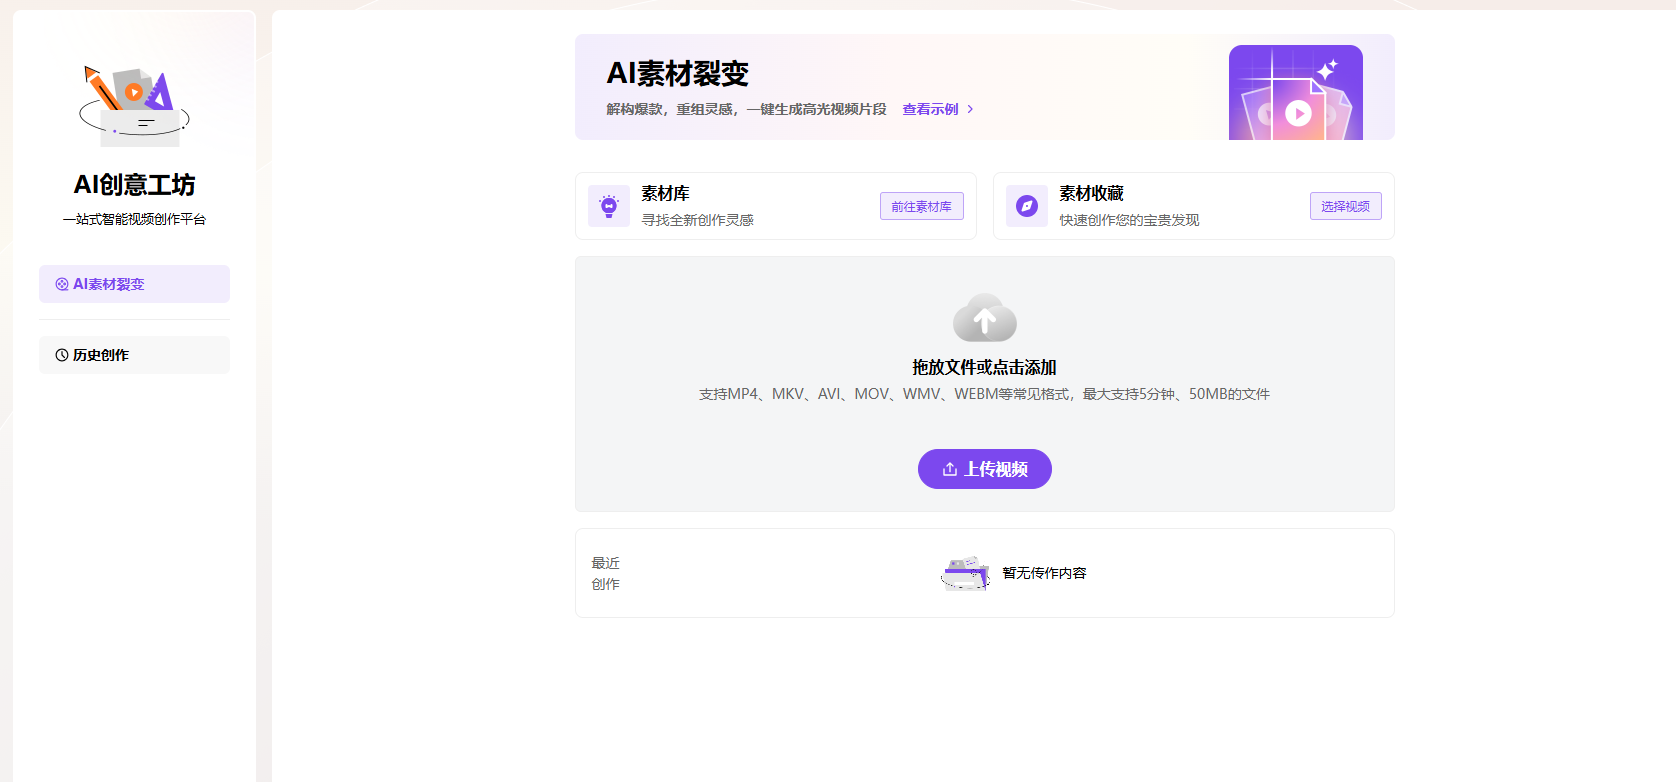Click the compass icon beside 素材收藏
This screenshot has height=782, width=1676.
[1027, 206]
